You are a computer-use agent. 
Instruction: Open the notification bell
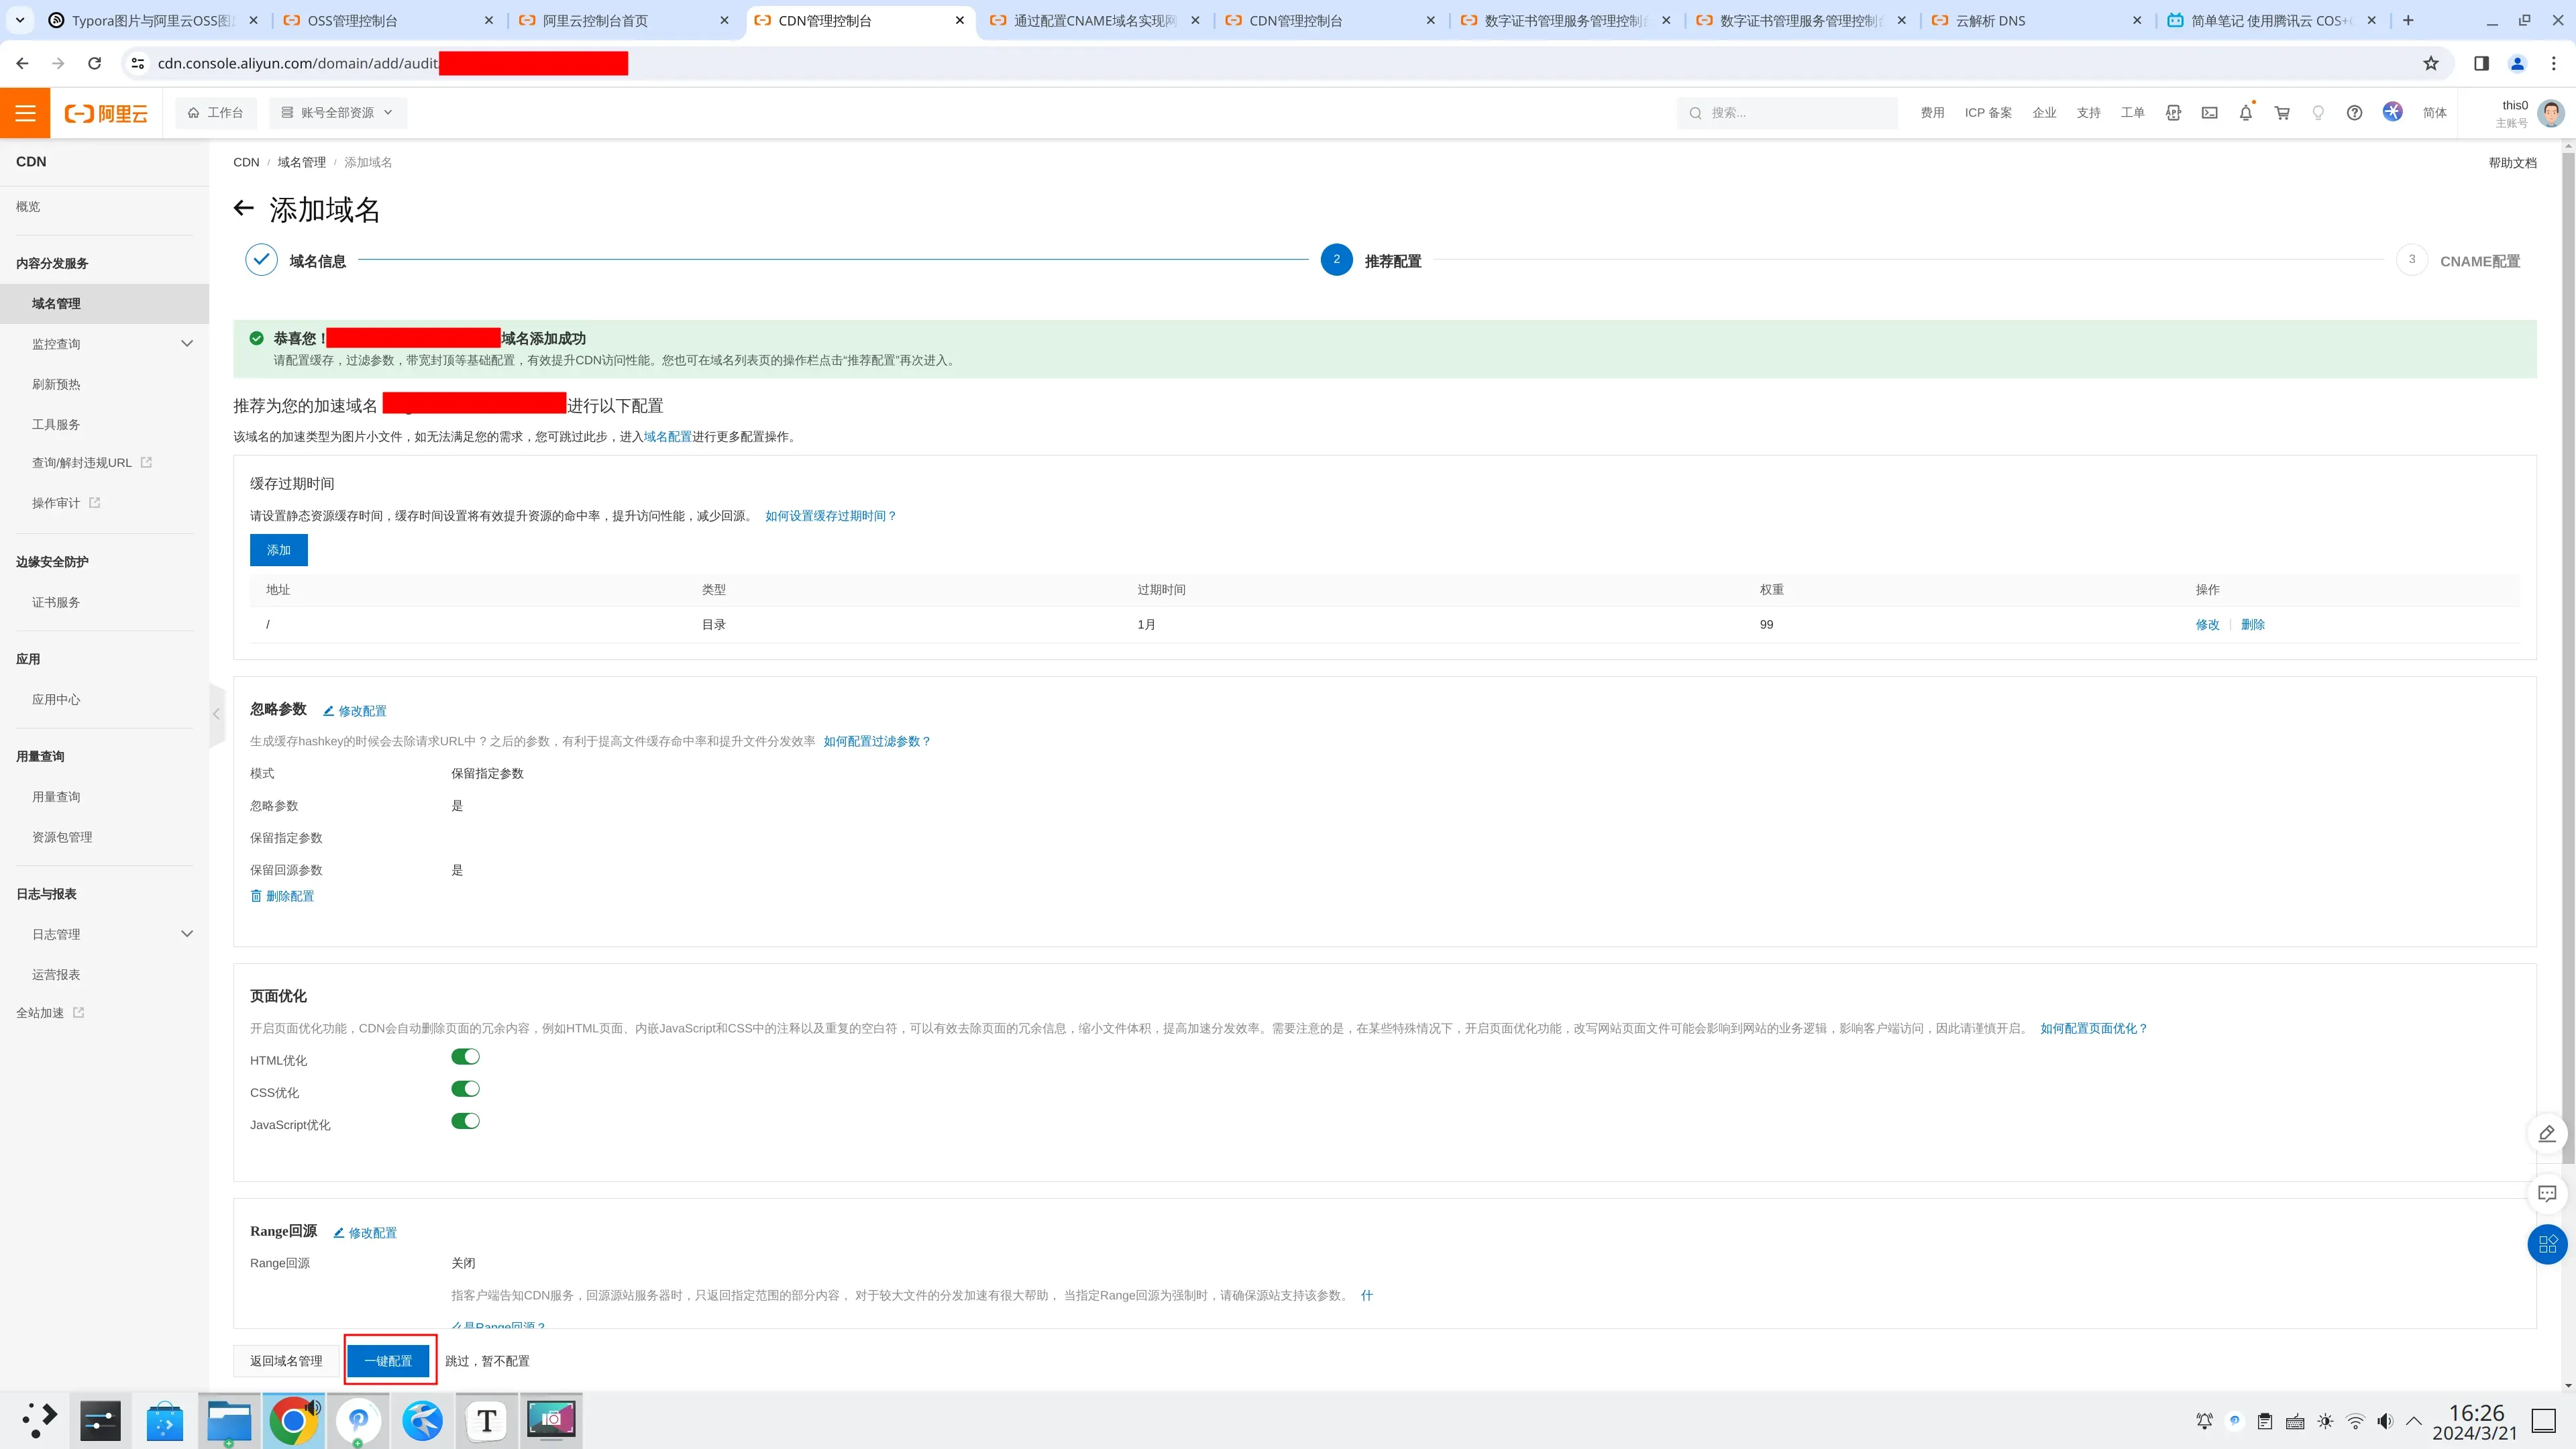pyautogui.click(x=2245, y=113)
